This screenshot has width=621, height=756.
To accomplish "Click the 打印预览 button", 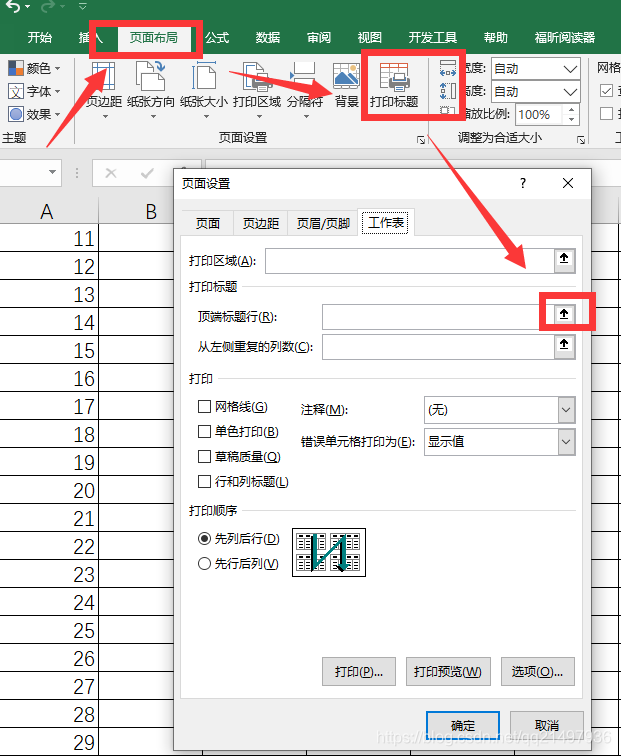I will (448, 671).
